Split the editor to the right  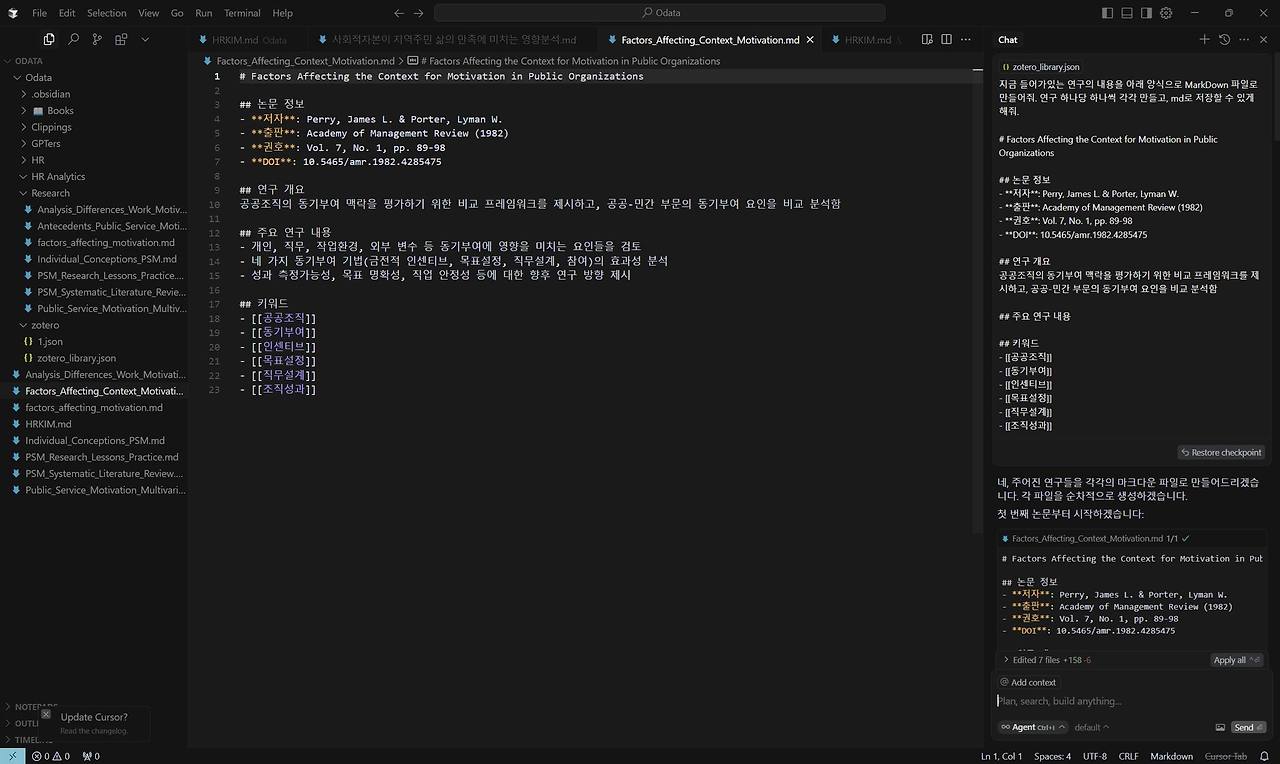pyautogui.click(x=946, y=39)
